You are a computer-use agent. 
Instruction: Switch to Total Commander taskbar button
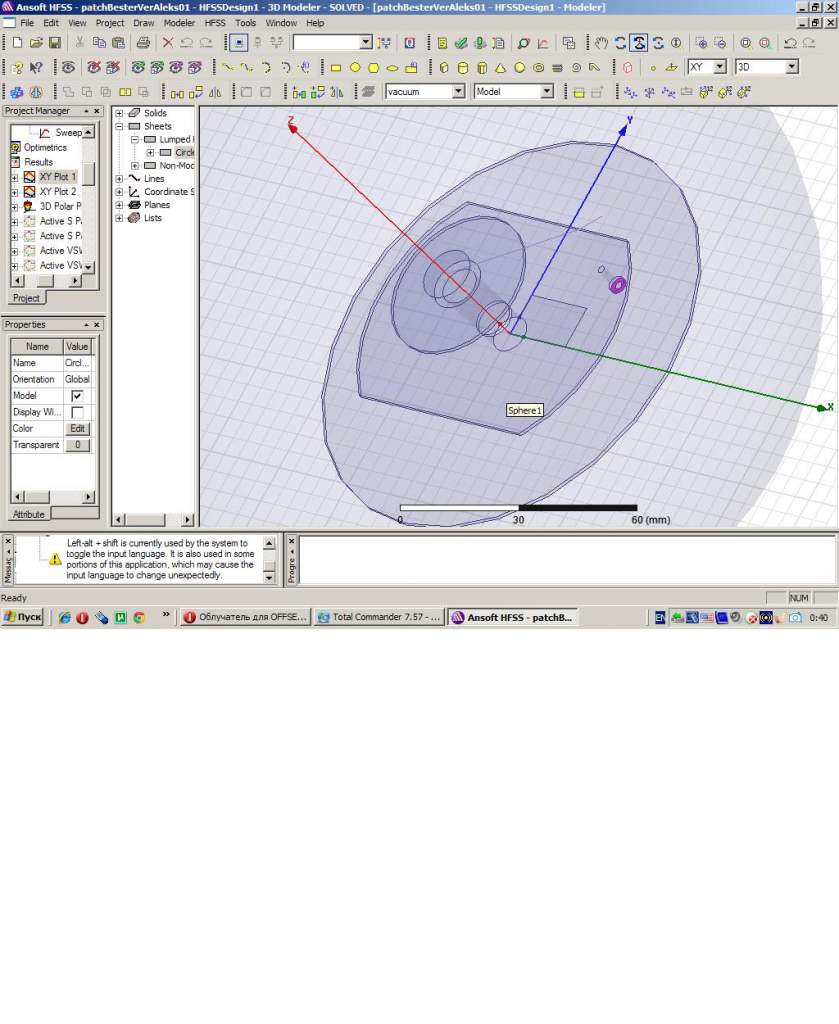click(x=379, y=617)
